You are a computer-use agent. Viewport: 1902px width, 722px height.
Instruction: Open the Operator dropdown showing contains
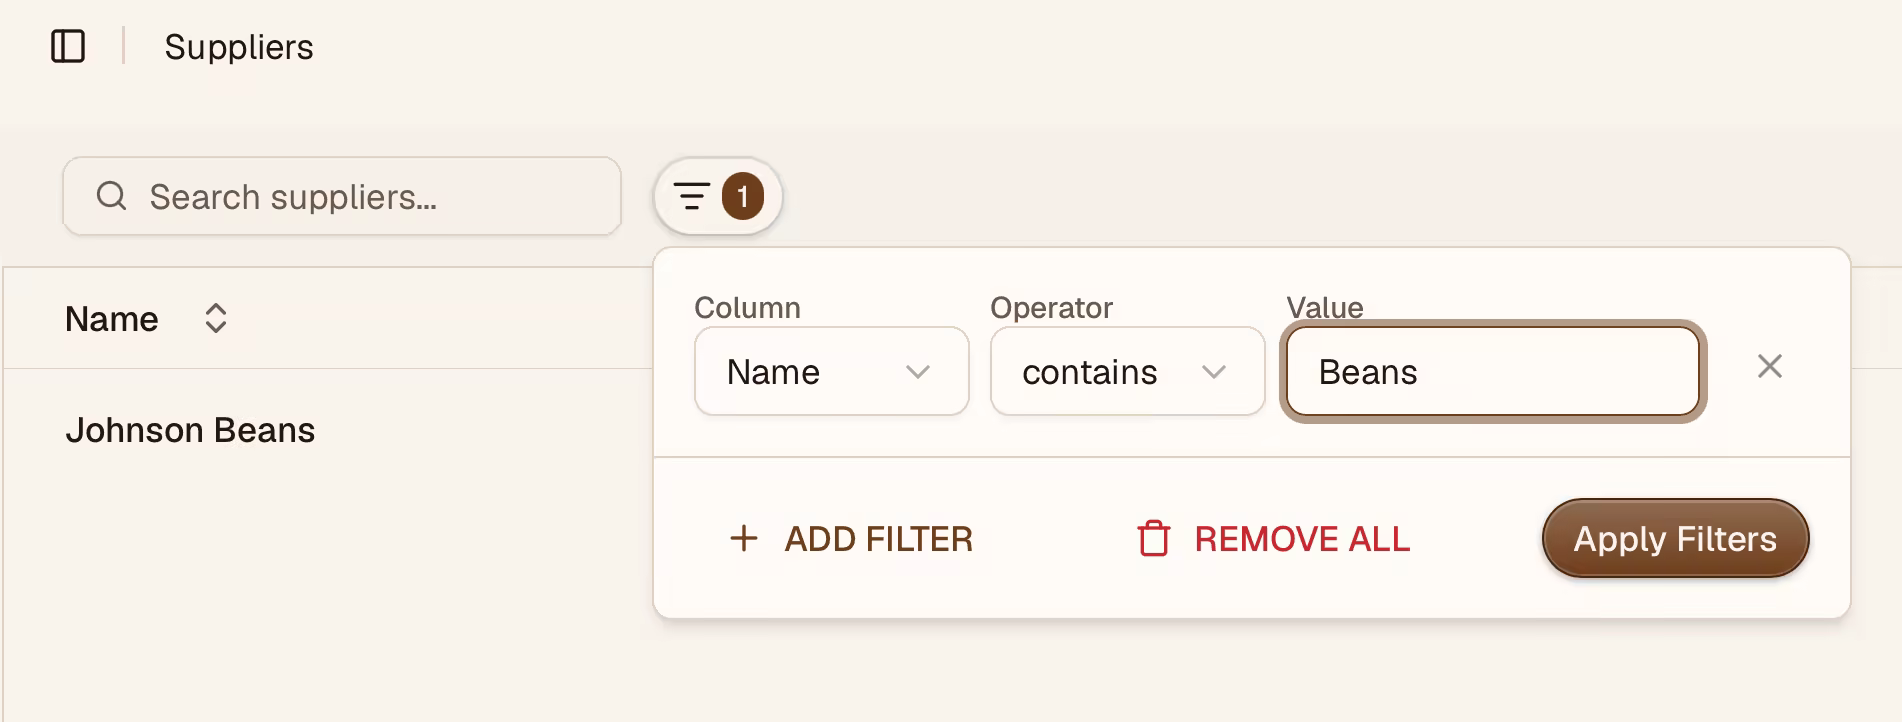click(x=1127, y=371)
